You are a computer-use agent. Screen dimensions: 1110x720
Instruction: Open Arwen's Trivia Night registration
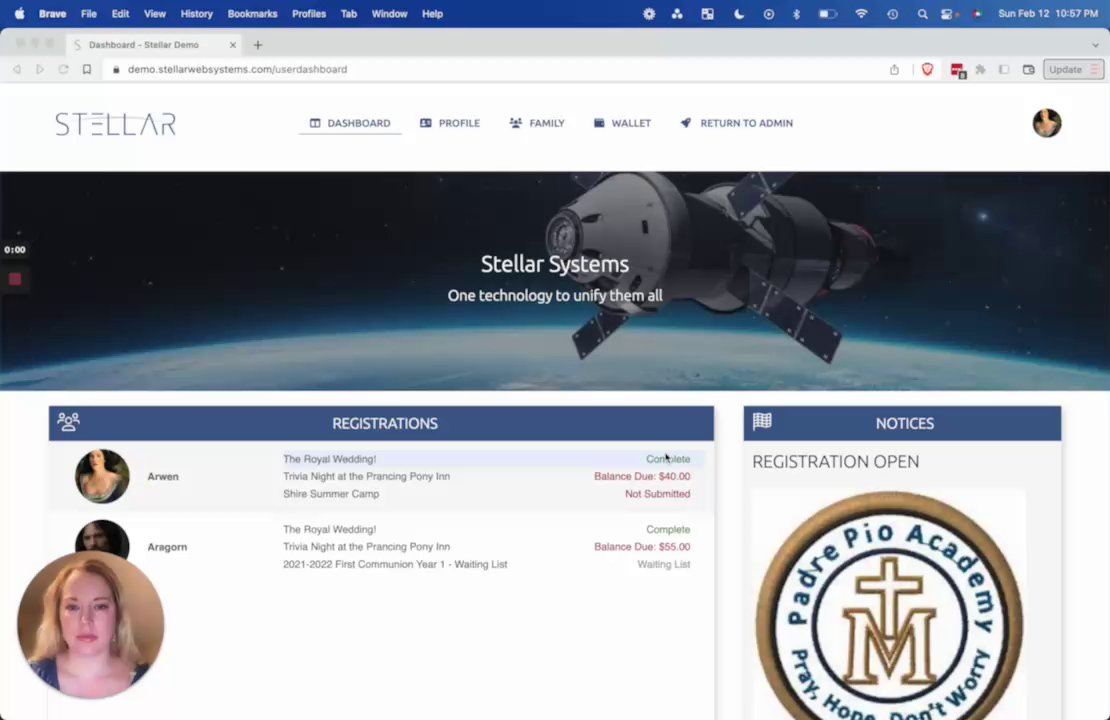pyautogui.click(x=366, y=476)
